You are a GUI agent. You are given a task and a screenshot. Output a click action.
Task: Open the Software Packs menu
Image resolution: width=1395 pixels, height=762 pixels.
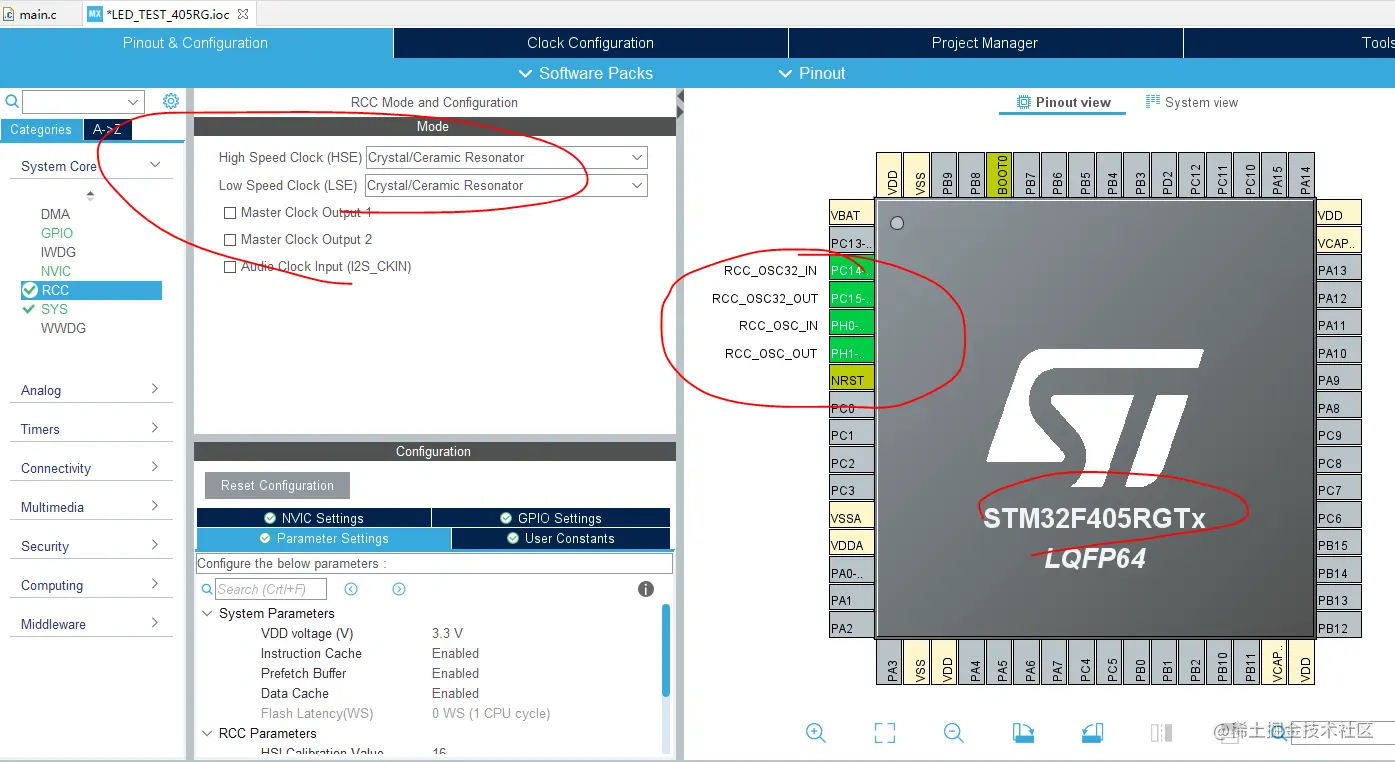coord(585,73)
